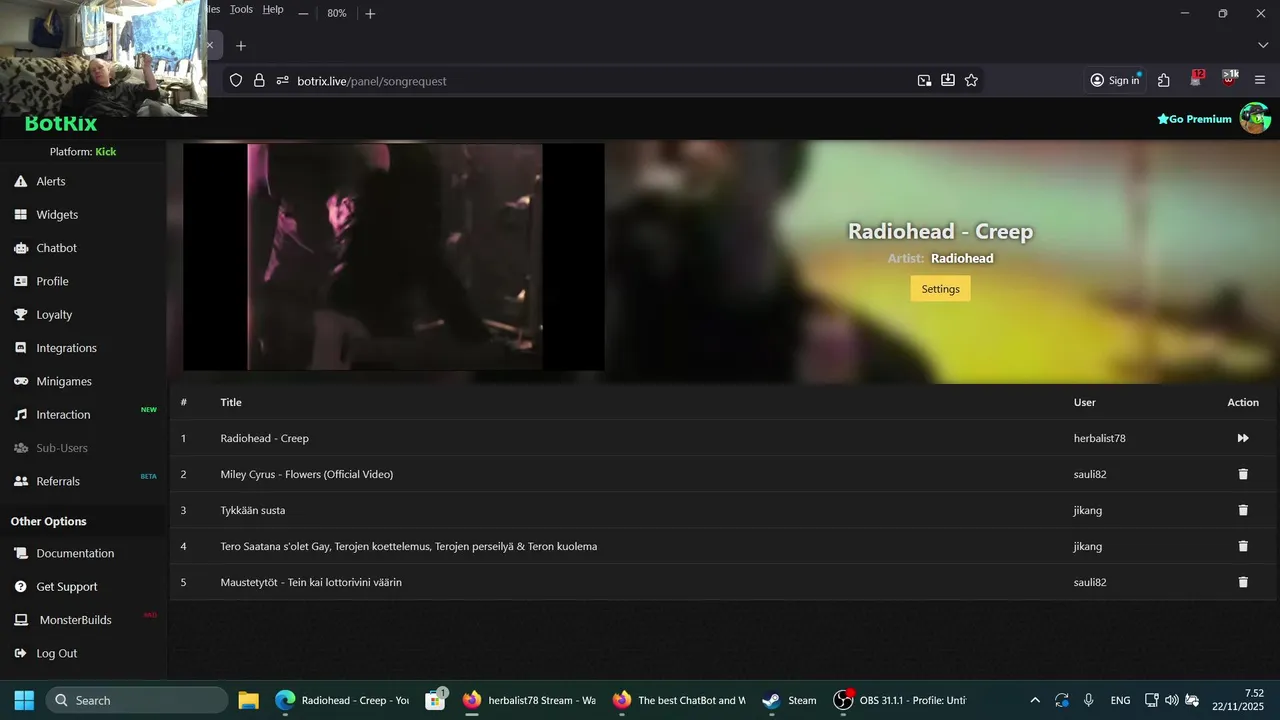This screenshot has height=720, width=1280.
Task: Open the volume speaker tray icon
Action: [1171, 700]
